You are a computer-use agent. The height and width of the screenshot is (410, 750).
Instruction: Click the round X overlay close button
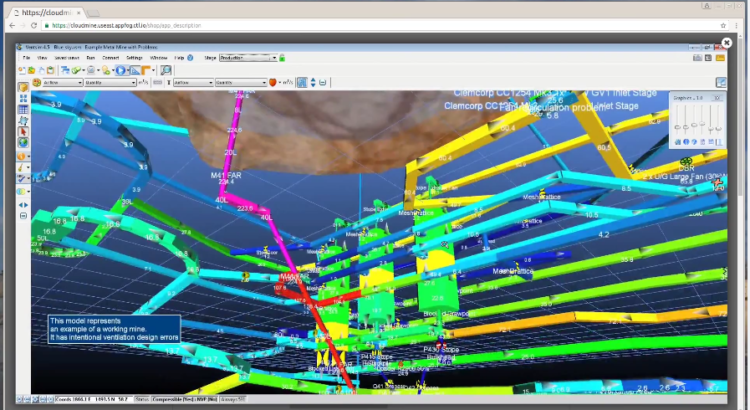click(x=727, y=43)
